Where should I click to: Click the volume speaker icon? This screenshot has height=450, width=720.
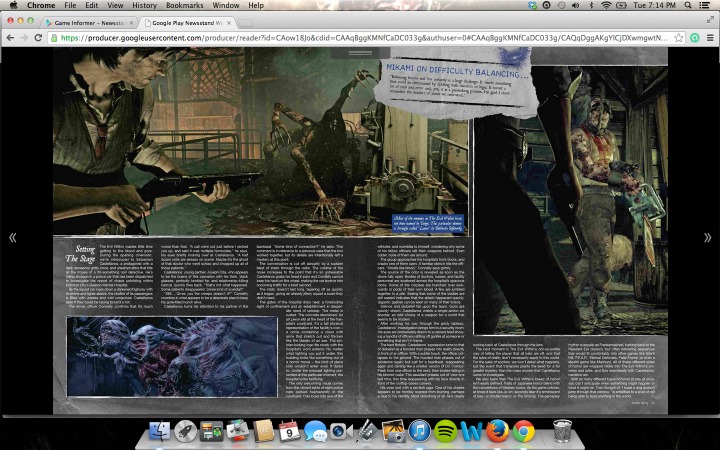pos(576,5)
